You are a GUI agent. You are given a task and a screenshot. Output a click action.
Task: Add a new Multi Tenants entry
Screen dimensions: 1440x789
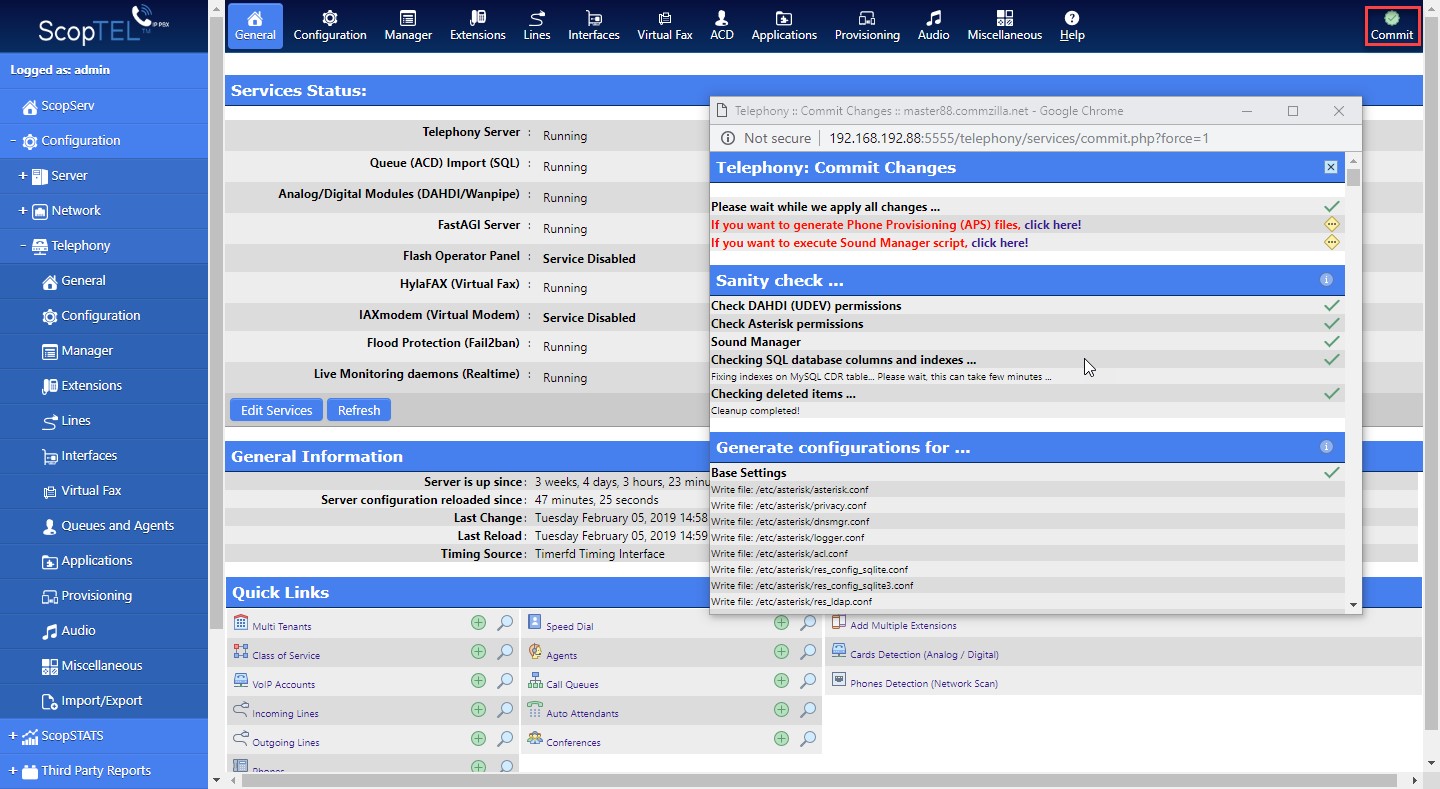(x=478, y=623)
